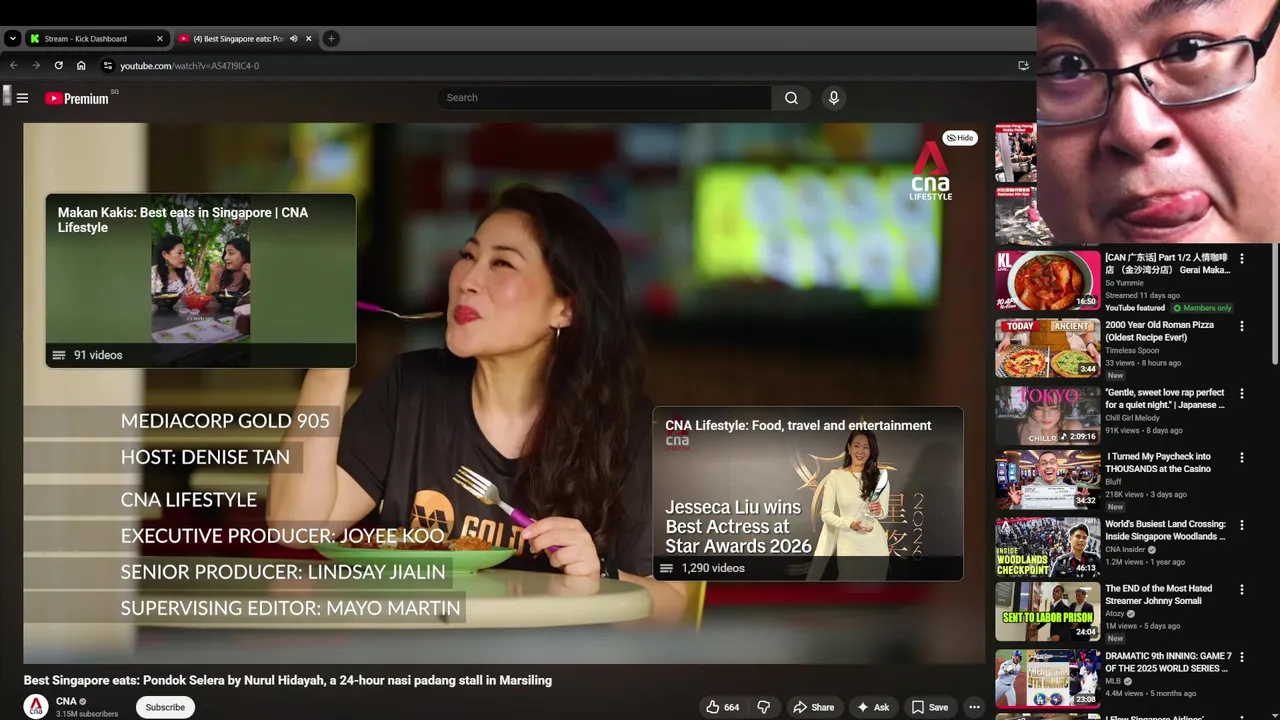Open more actions three-dot menu under video
The width and height of the screenshot is (1280, 720).
[974, 707]
